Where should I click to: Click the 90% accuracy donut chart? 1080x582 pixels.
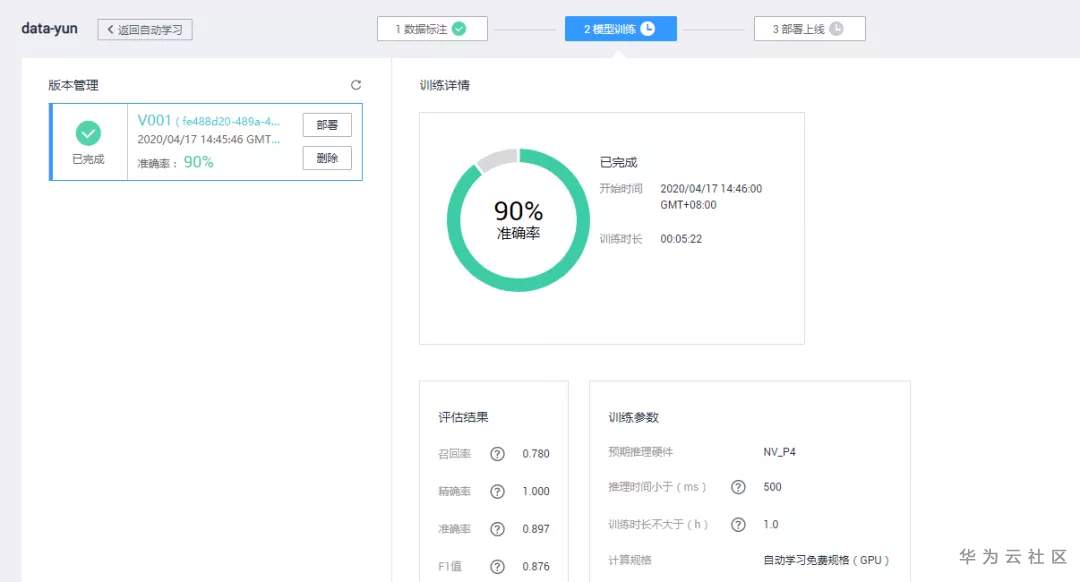coord(518,220)
